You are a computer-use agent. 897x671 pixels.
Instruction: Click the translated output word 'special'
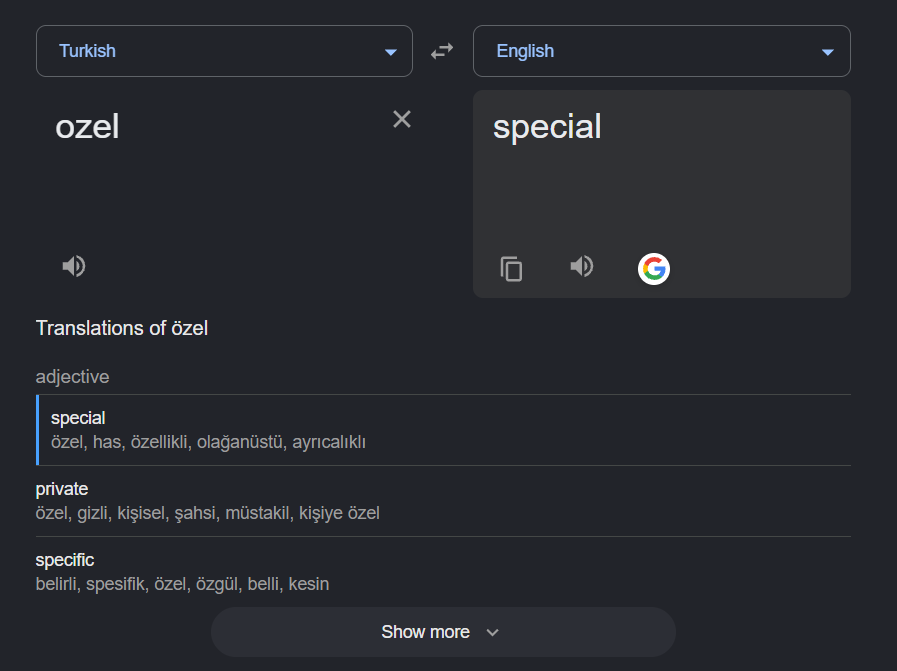click(547, 126)
